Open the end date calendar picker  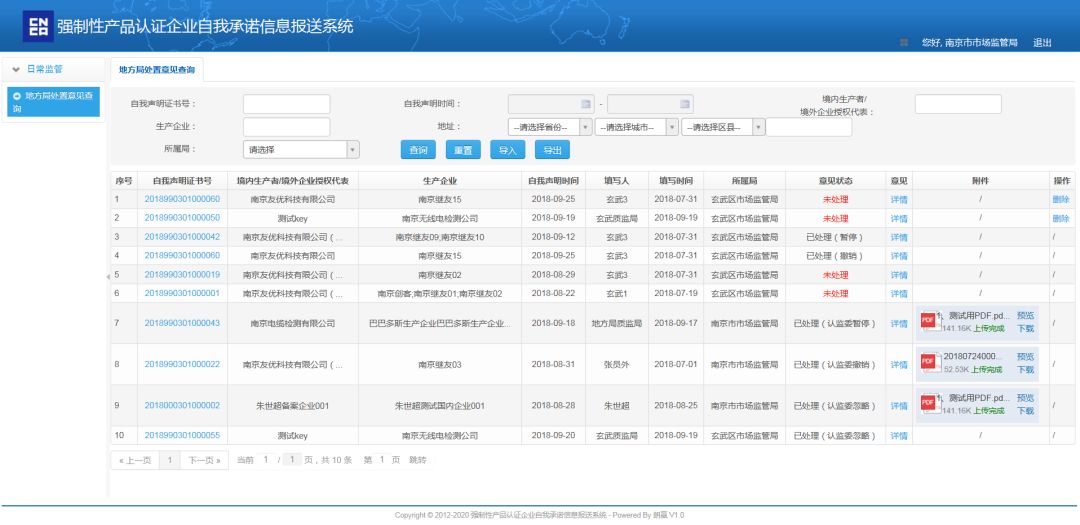[685, 104]
